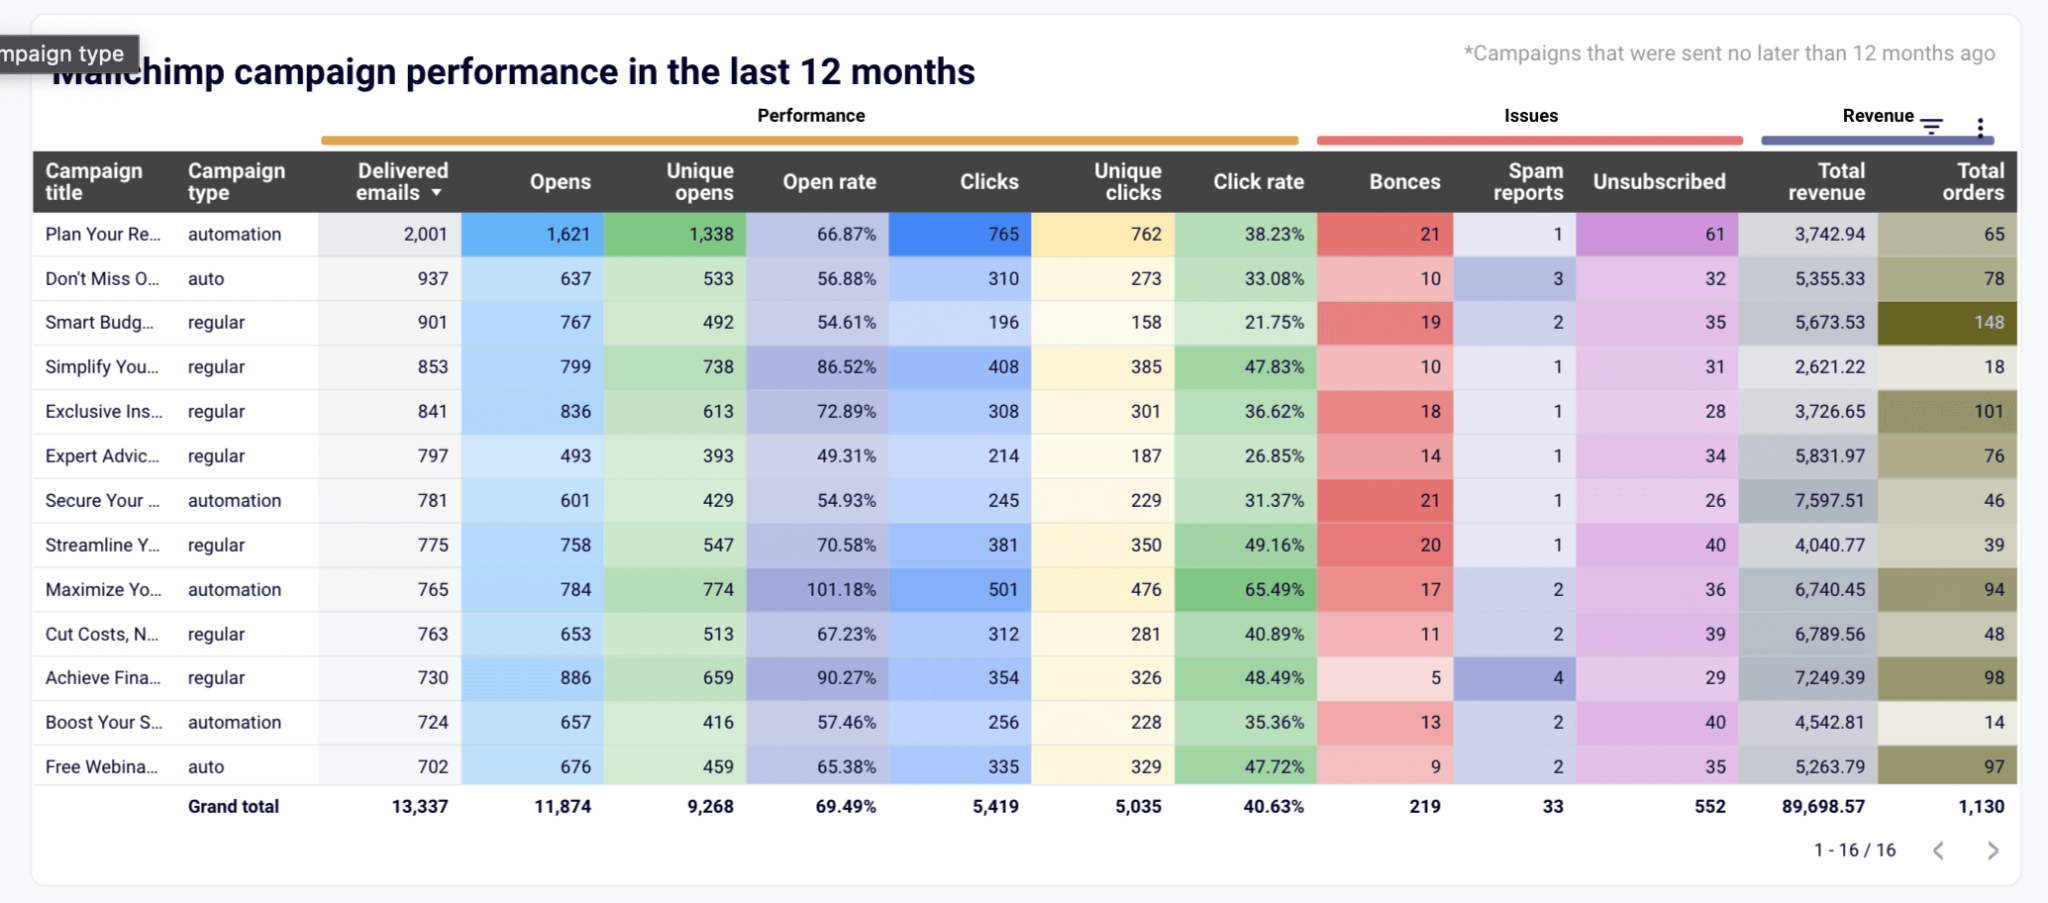
Task: Click the sort arrow on Delivered emails
Action: click(436, 193)
